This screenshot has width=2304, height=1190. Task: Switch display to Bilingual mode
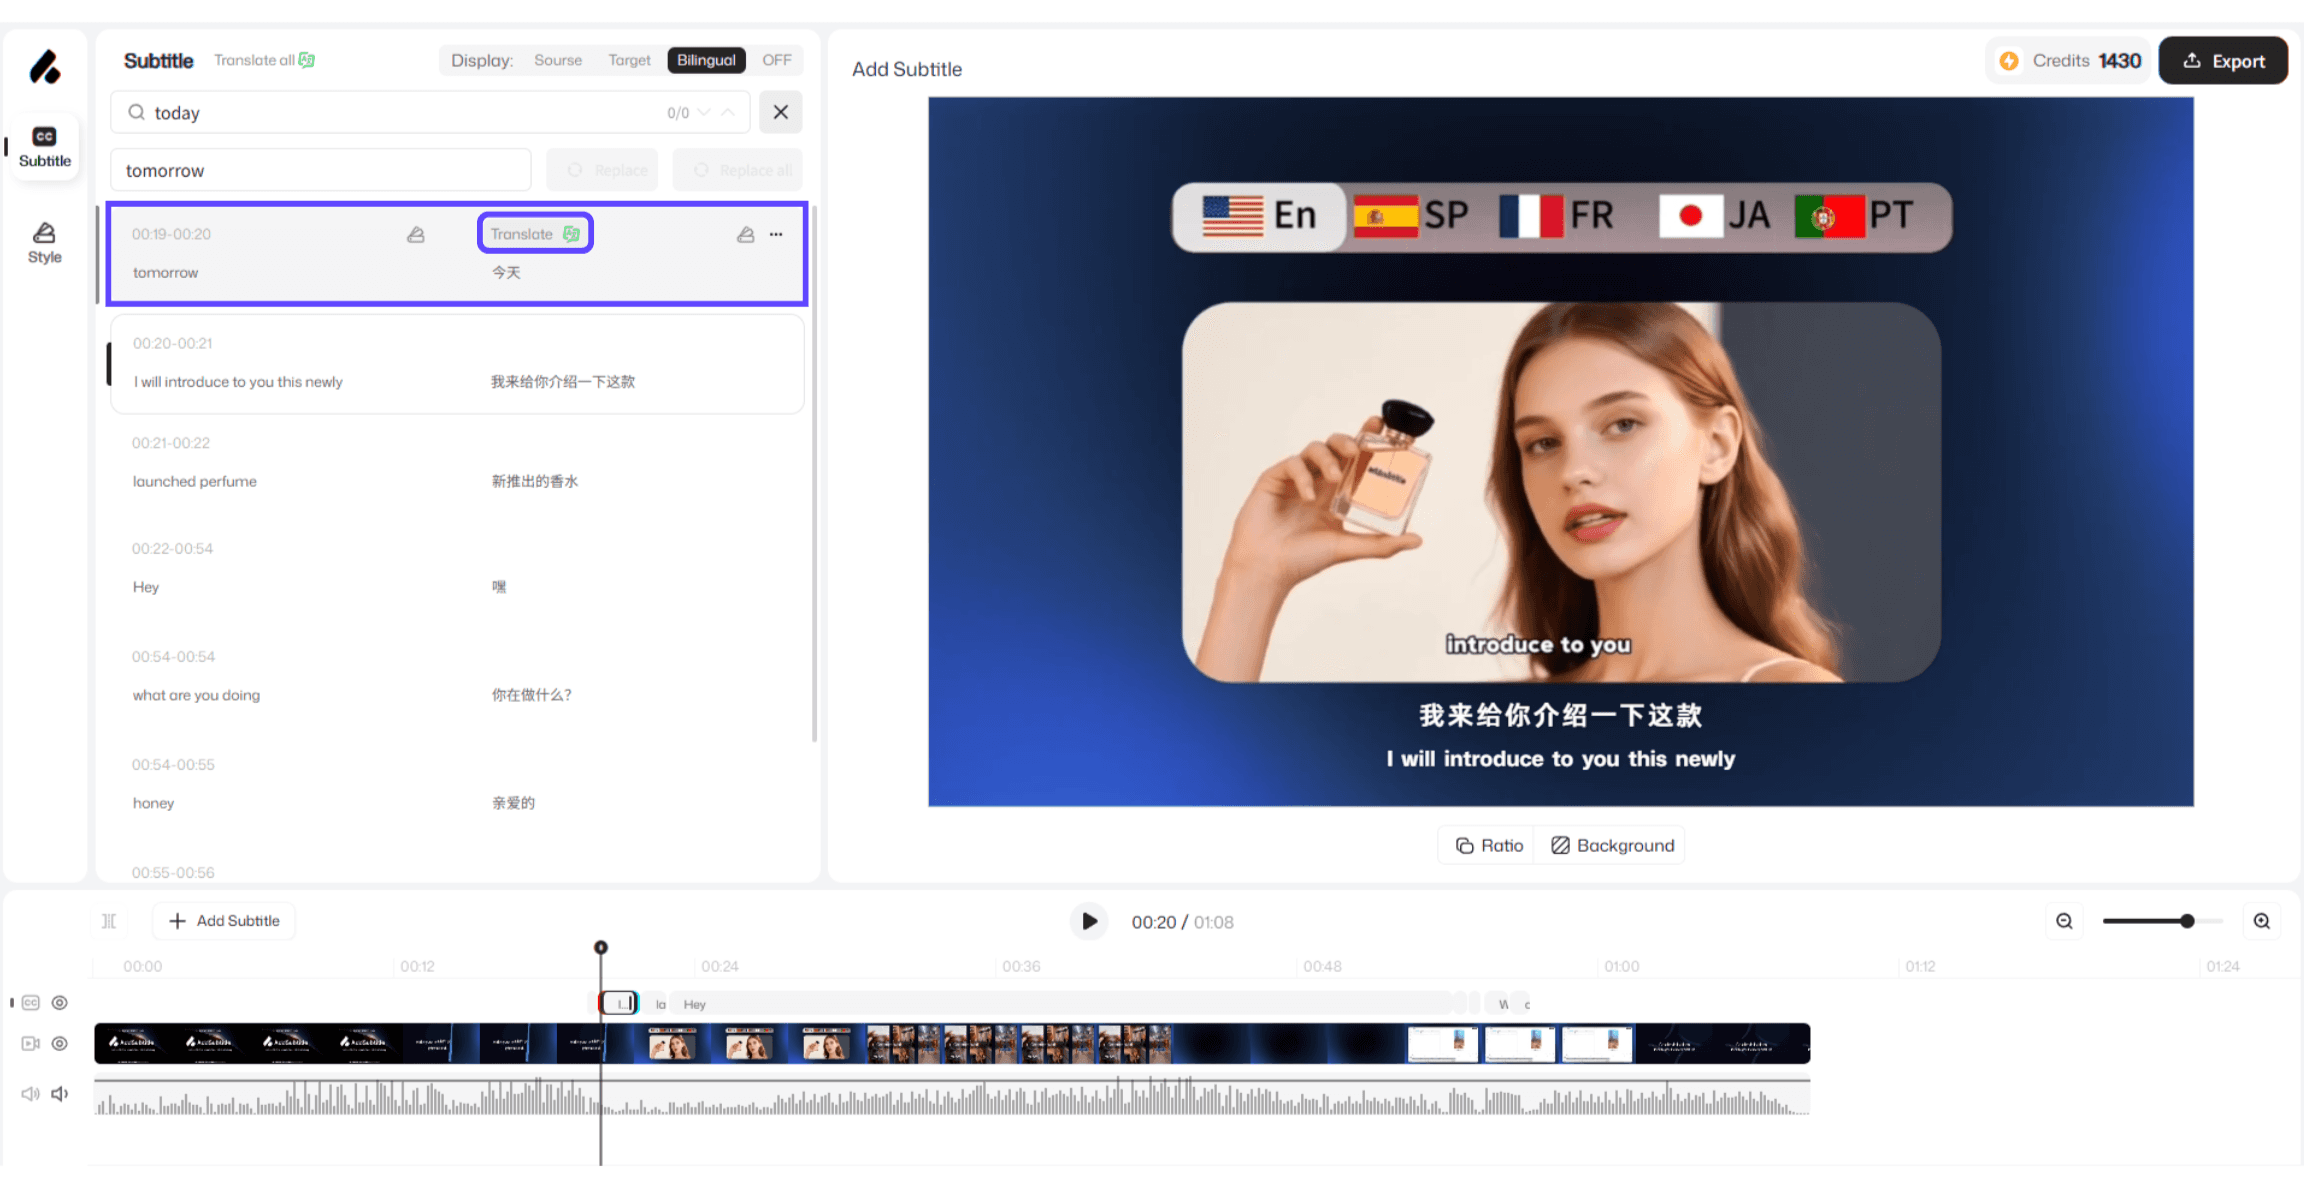(706, 60)
